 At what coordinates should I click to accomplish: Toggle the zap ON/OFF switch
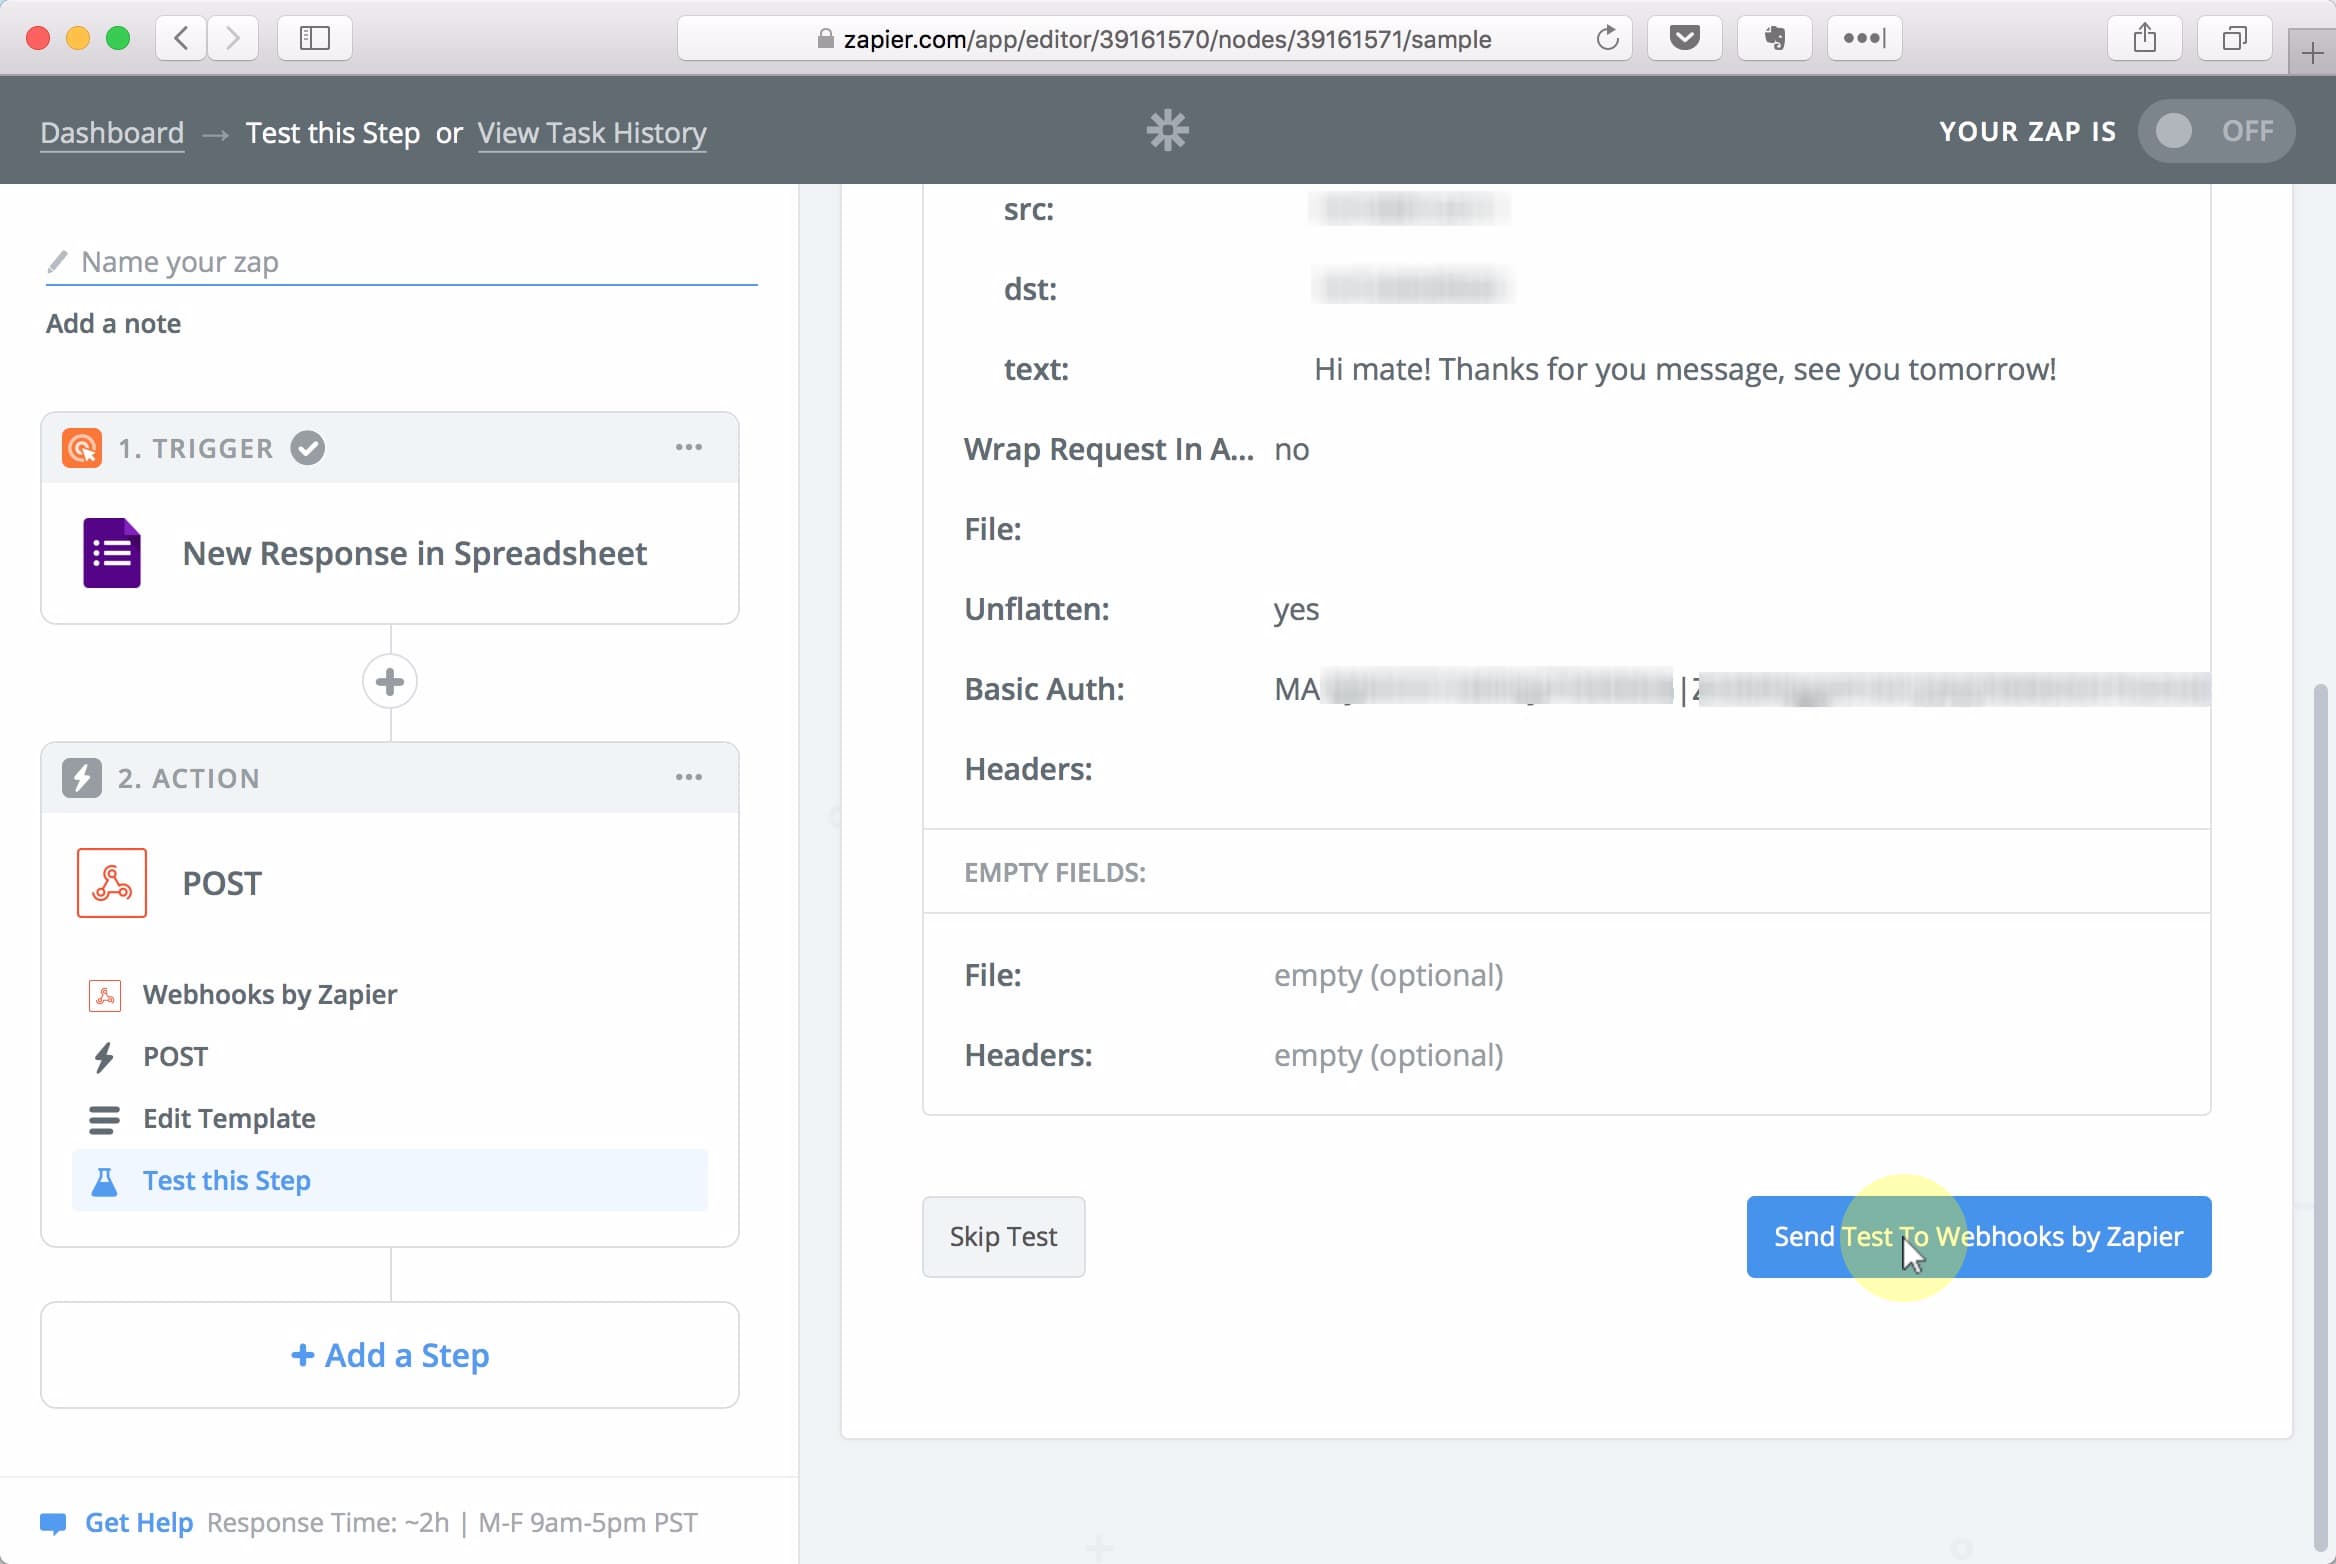click(2216, 131)
